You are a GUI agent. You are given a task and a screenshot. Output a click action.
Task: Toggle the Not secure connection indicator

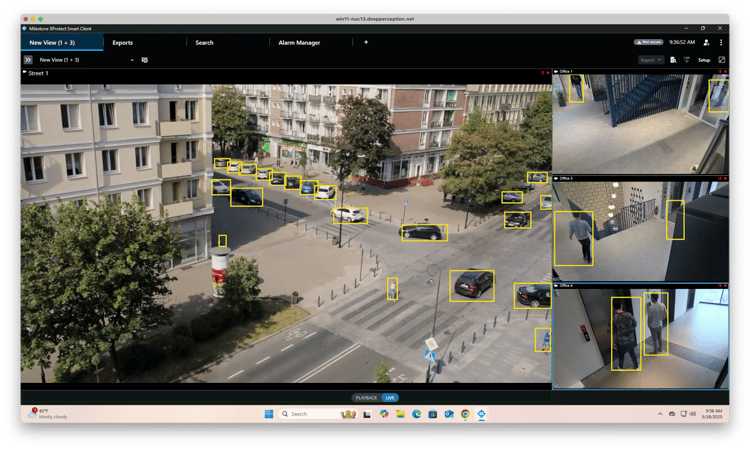pos(648,43)
